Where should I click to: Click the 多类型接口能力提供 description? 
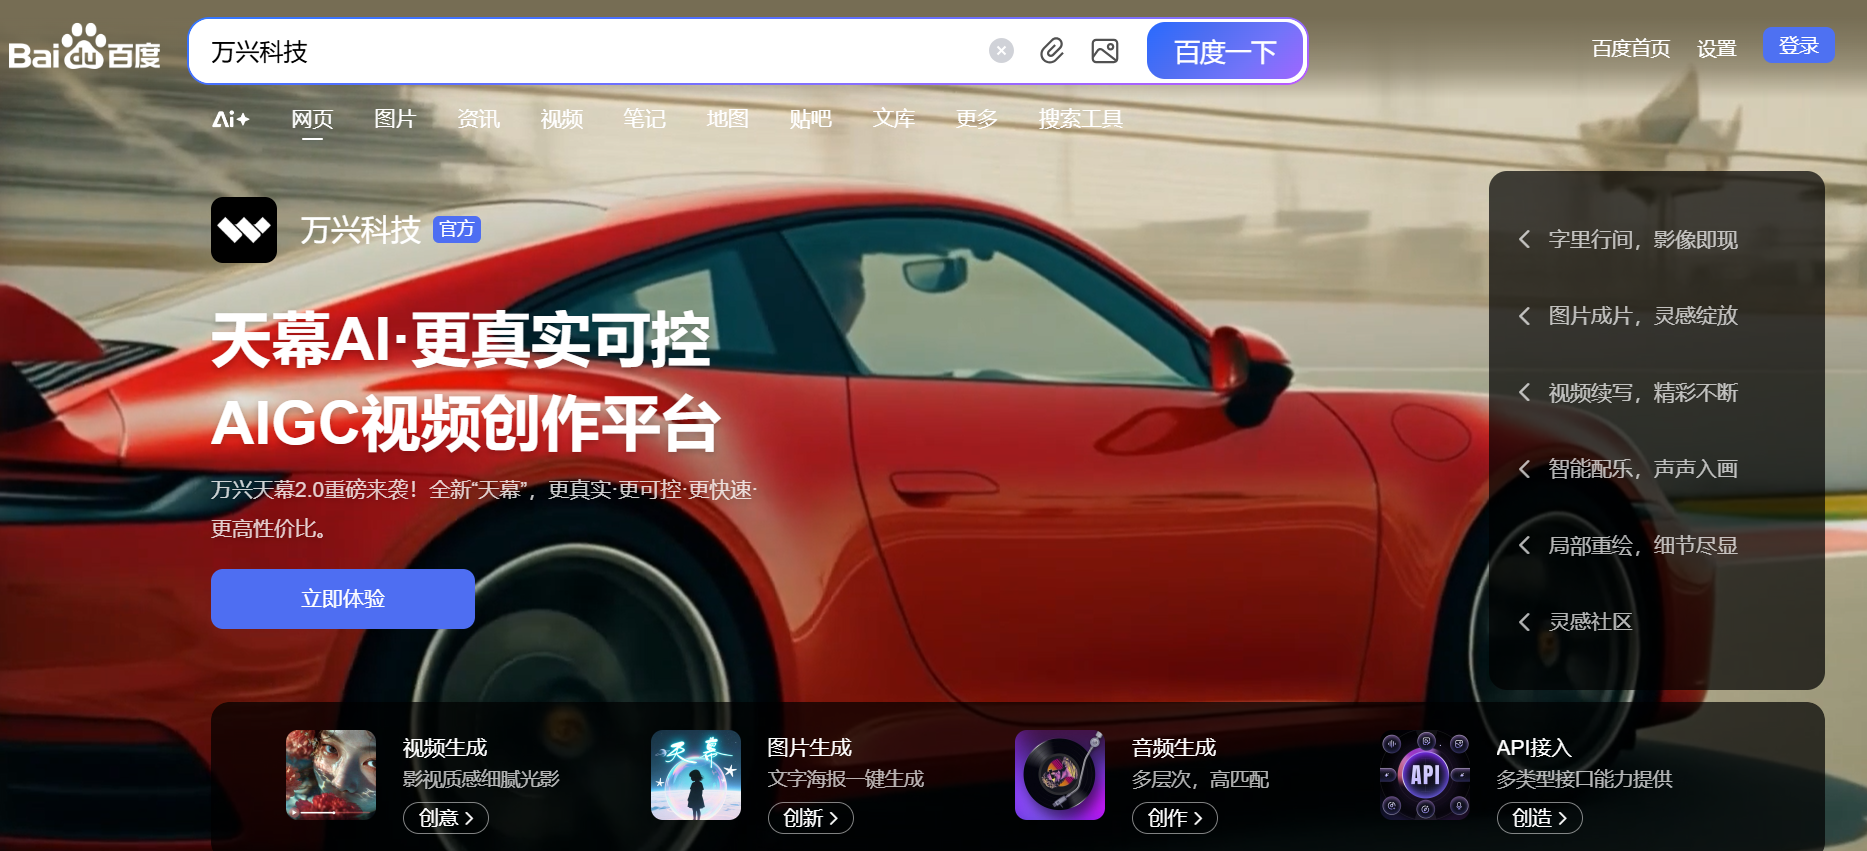point(1584,779)
